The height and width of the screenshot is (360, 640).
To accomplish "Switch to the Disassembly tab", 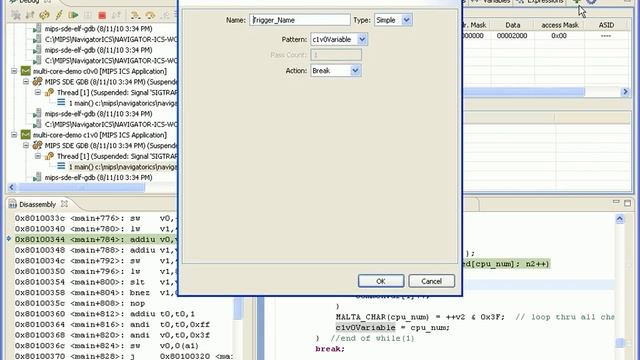I will click(x=38, y=204).
